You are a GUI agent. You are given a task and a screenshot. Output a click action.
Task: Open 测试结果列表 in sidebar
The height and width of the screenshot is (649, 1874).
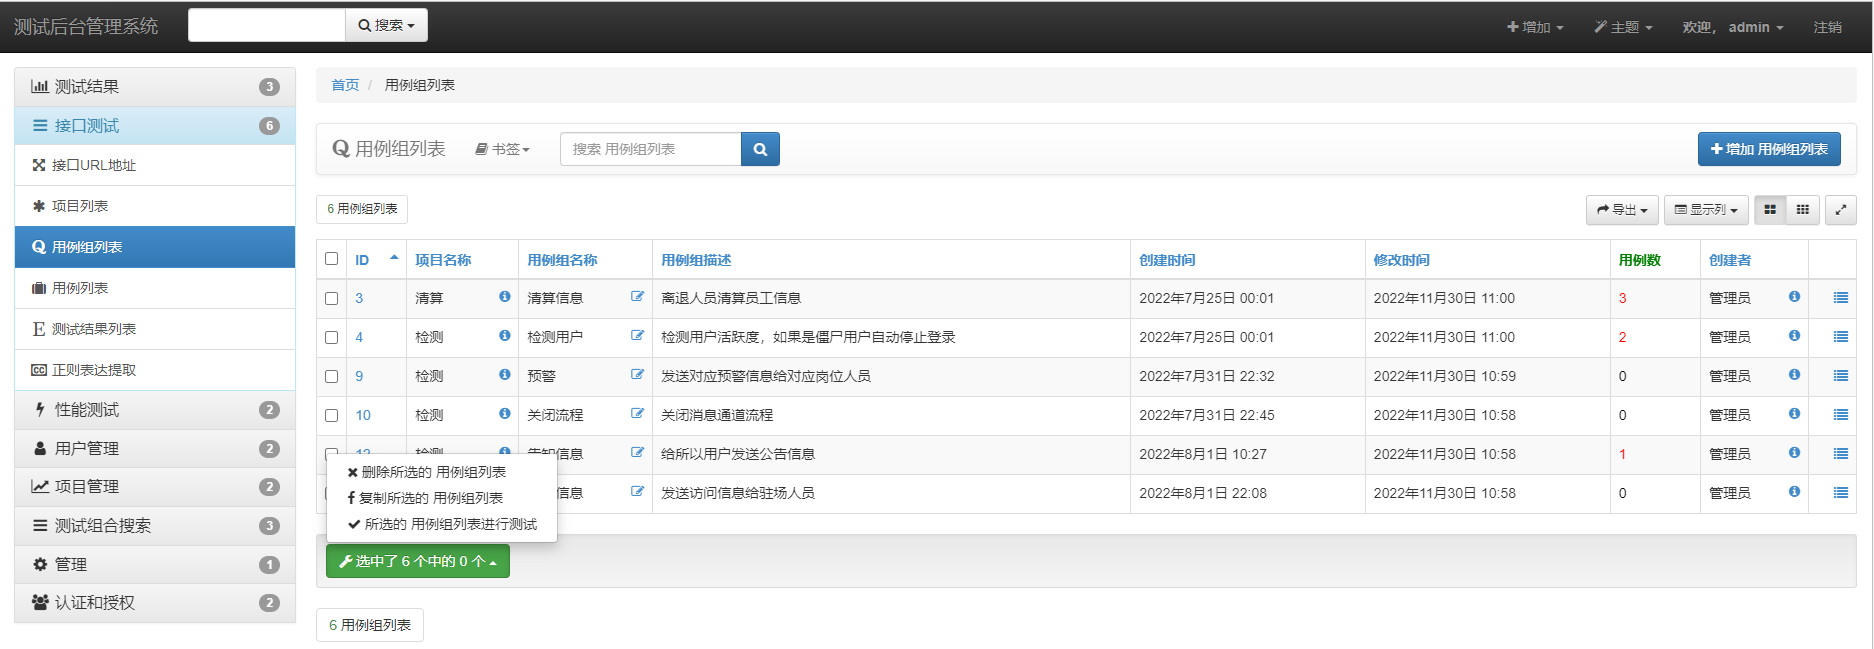pyautogui.click(x=155, y=329)
